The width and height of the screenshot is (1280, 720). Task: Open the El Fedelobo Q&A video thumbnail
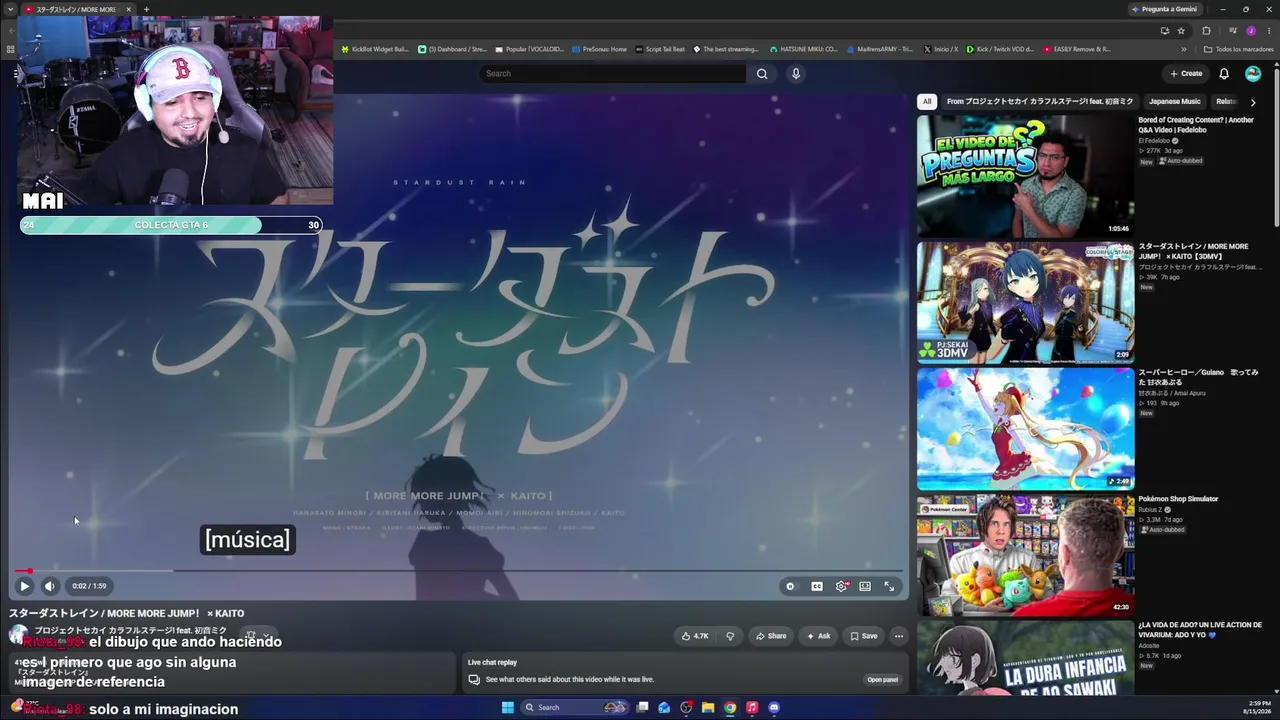1025,176
